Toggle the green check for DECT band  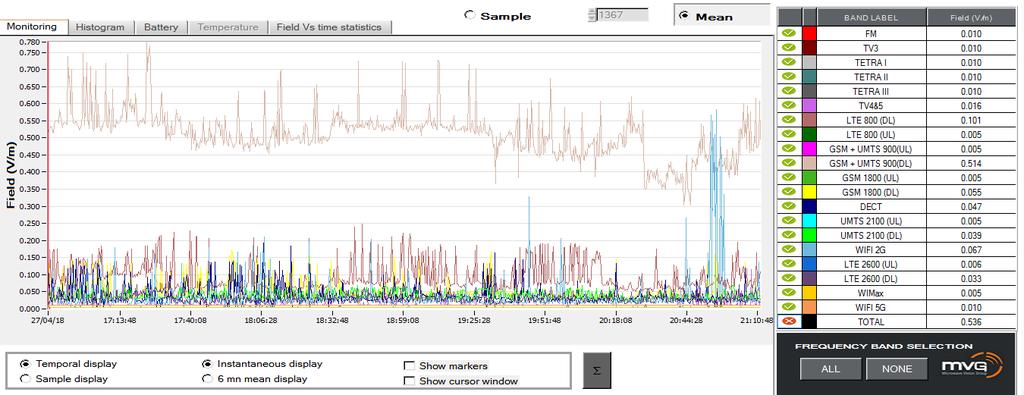(788, 206)
